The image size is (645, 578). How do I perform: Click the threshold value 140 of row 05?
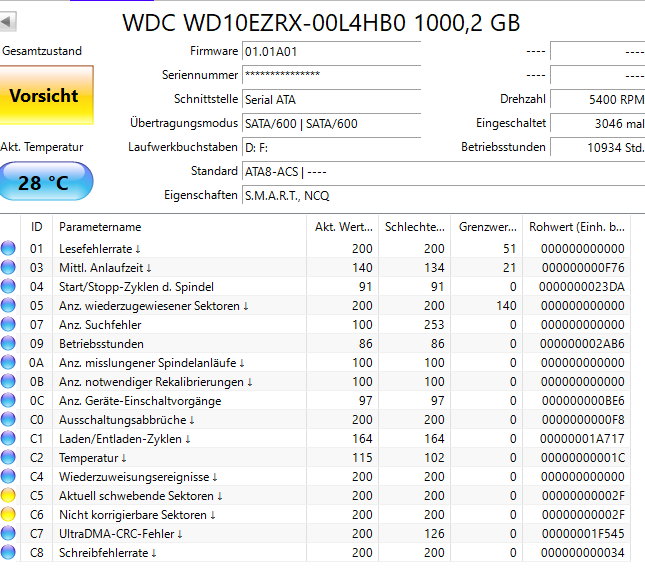tap(504, 306)
